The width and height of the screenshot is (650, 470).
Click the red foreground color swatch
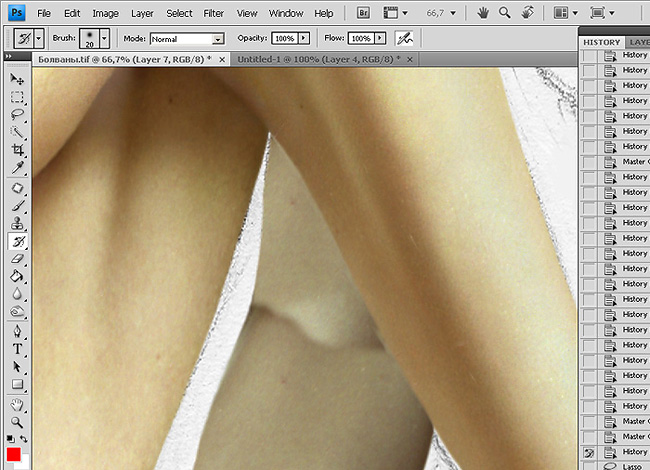[13, 455]
